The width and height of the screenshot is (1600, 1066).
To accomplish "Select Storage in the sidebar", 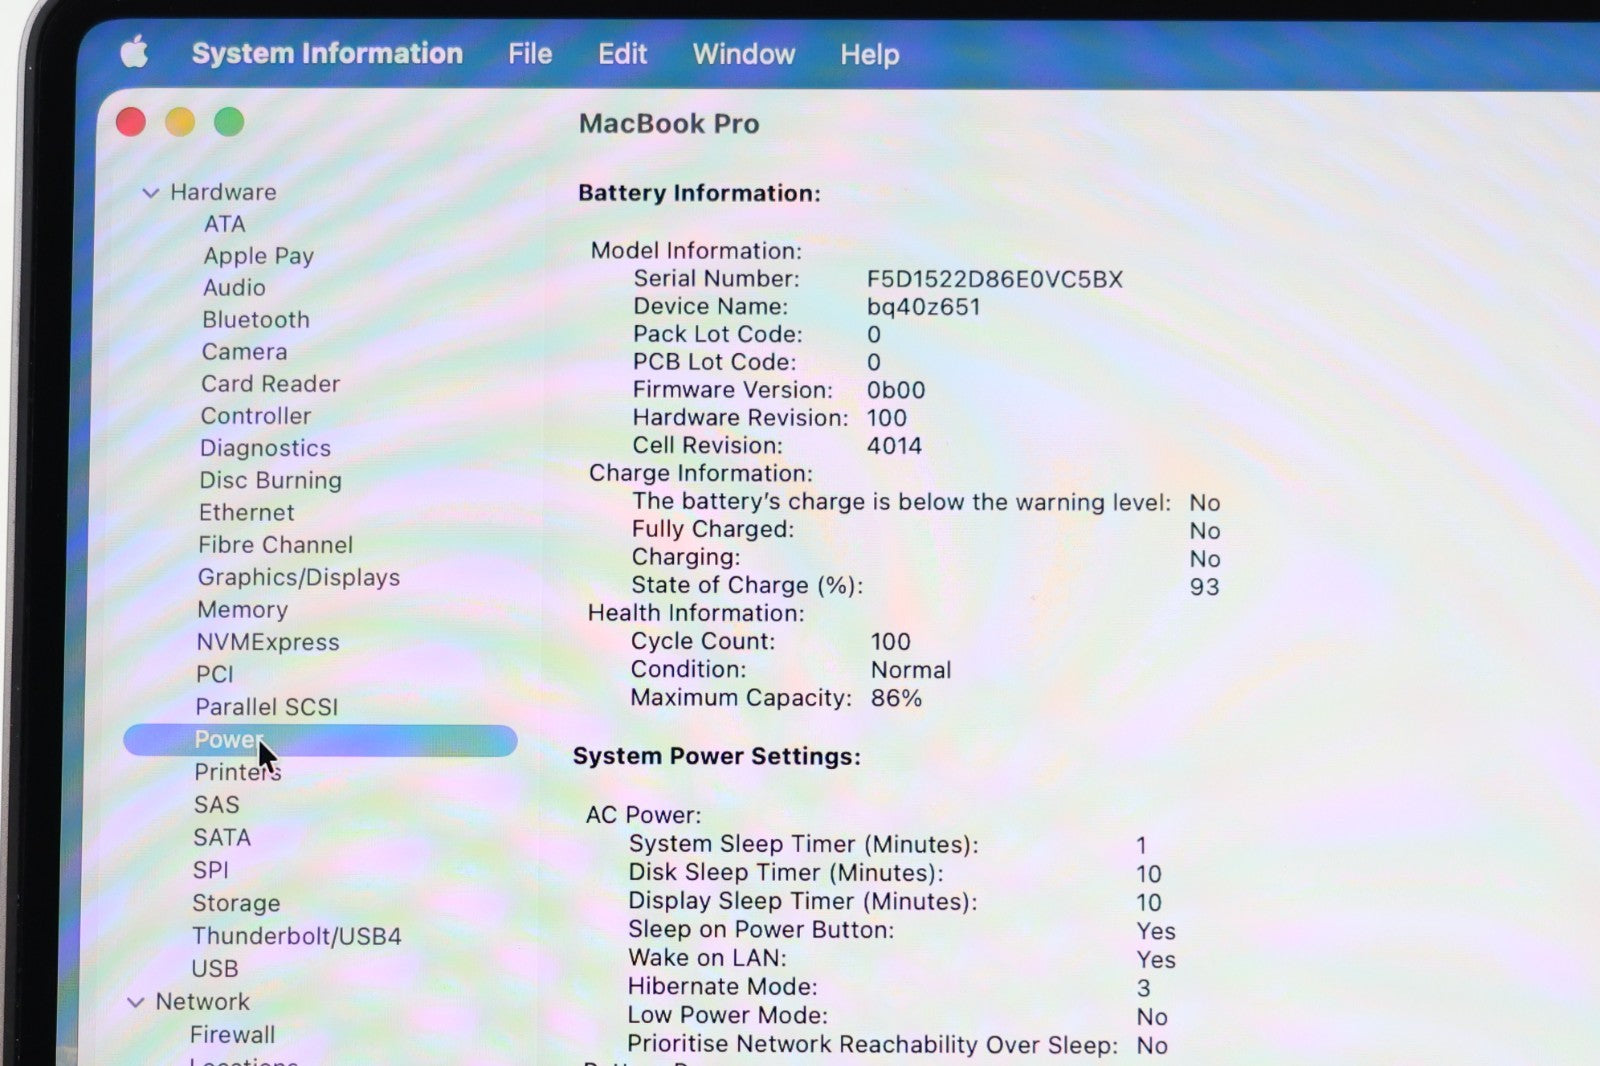I will click(x=236, y=903).
